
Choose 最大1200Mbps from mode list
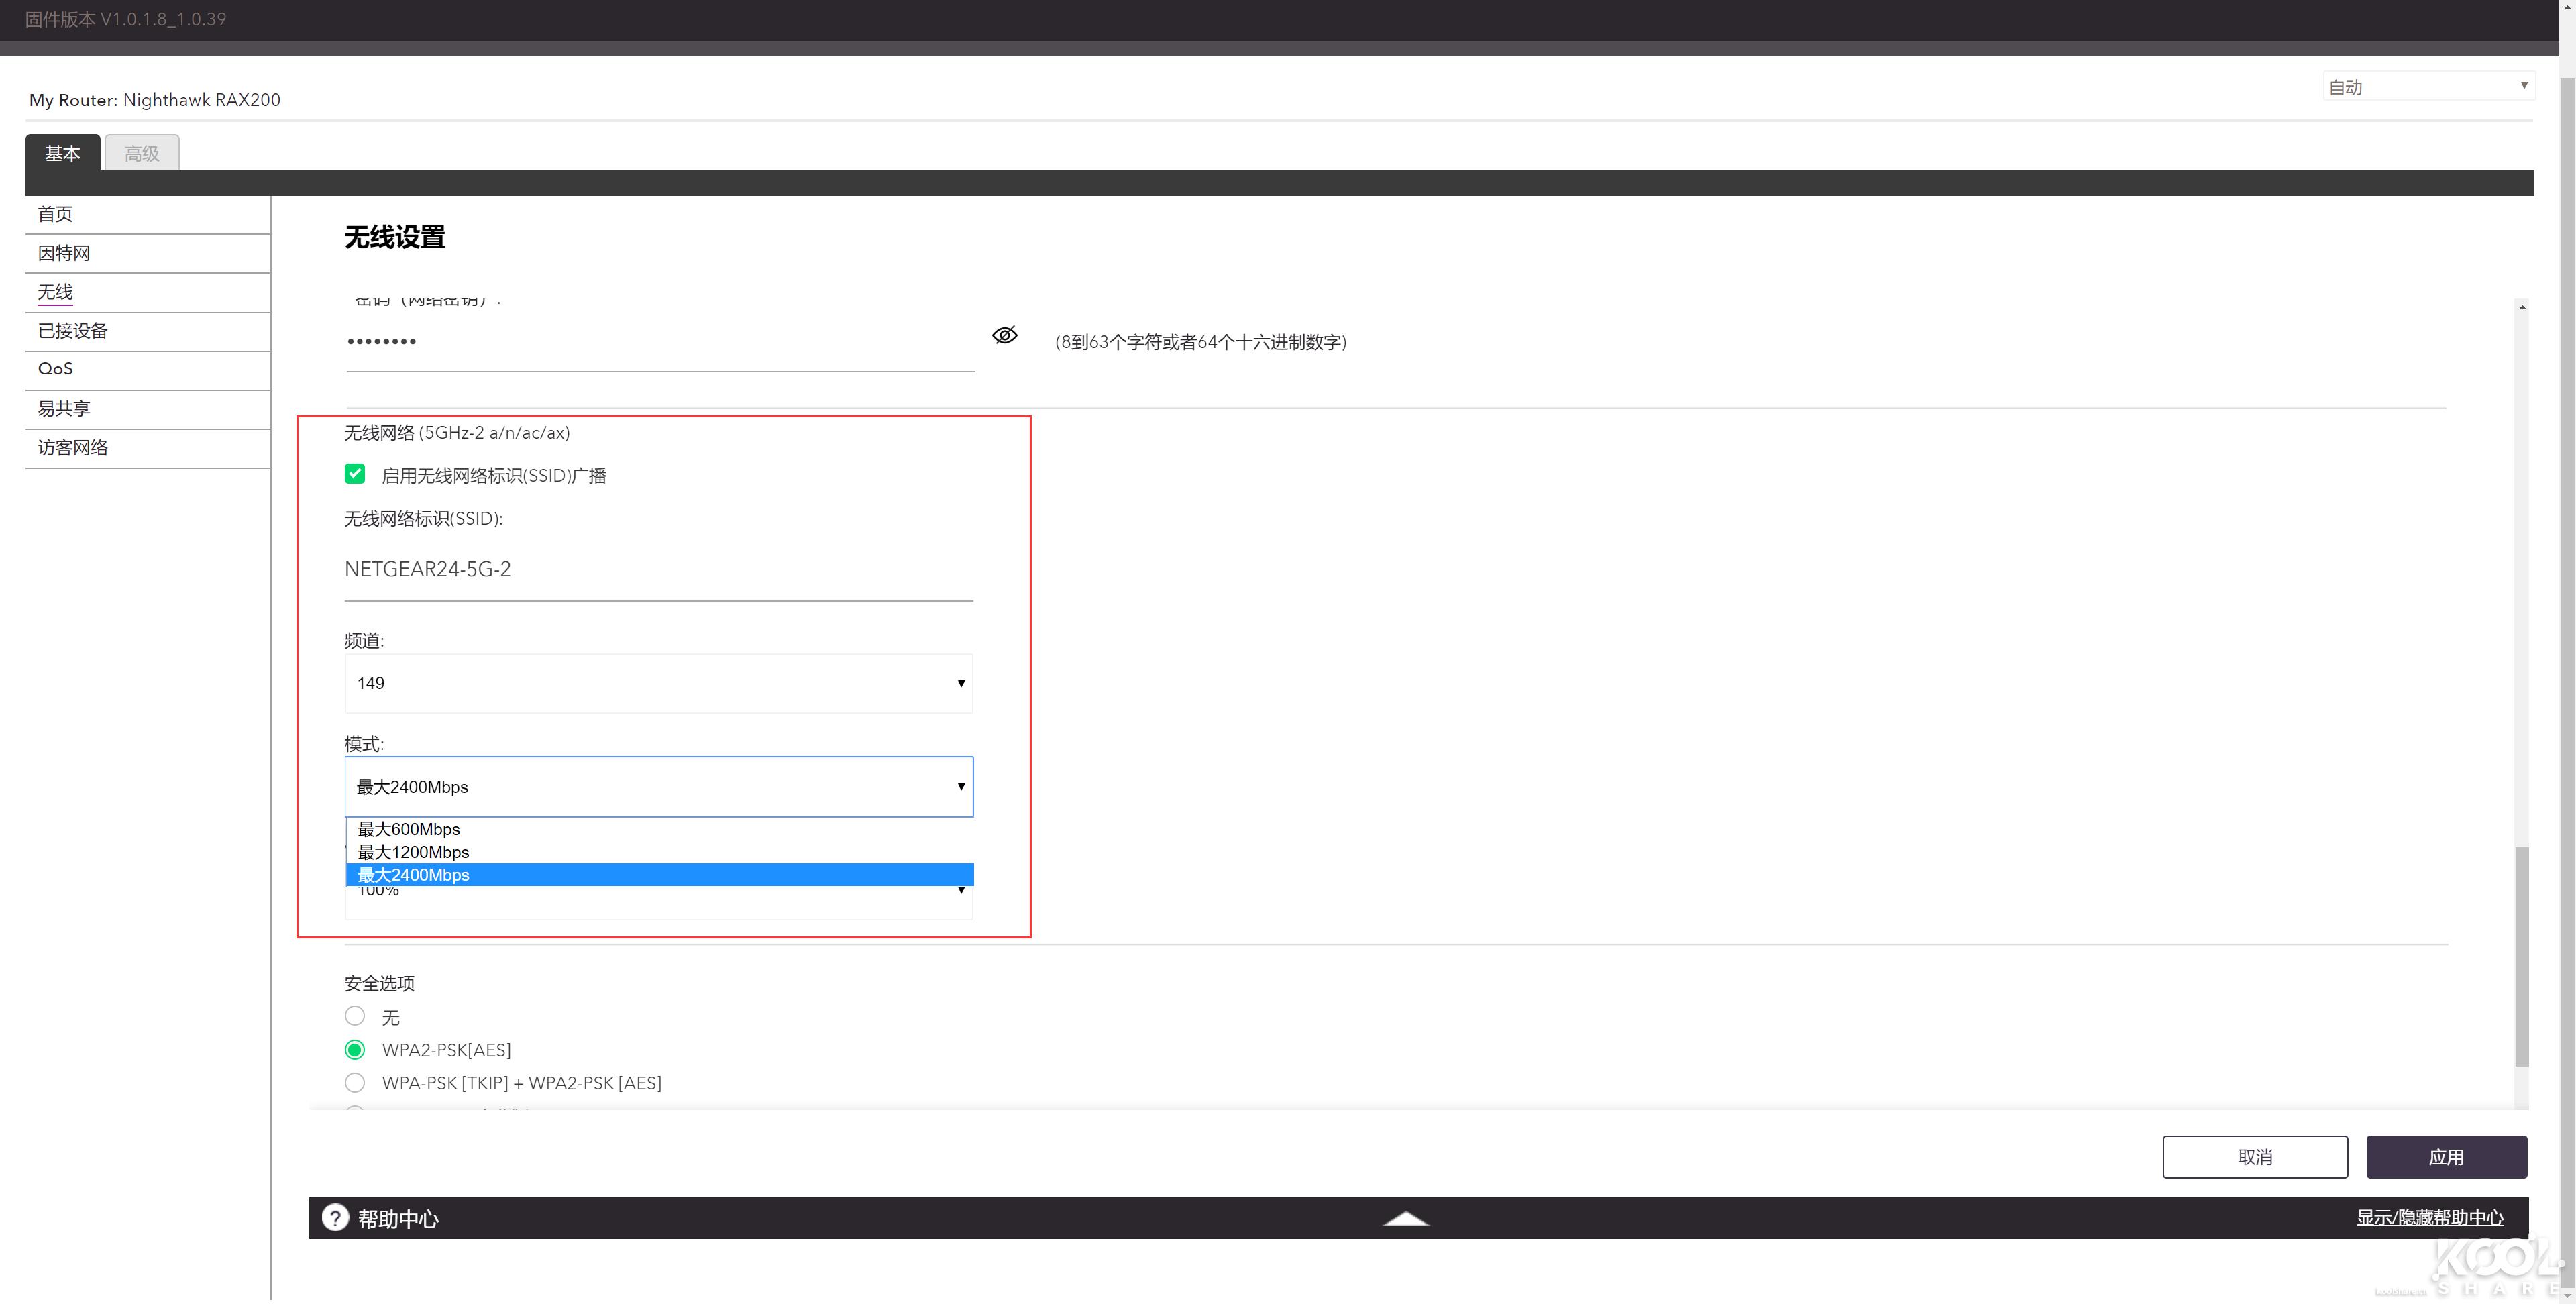413,852
